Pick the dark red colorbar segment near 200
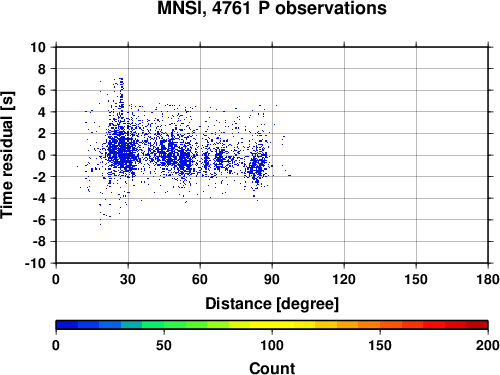The width and height of the screenshot is (500, 375). [477, 325]
